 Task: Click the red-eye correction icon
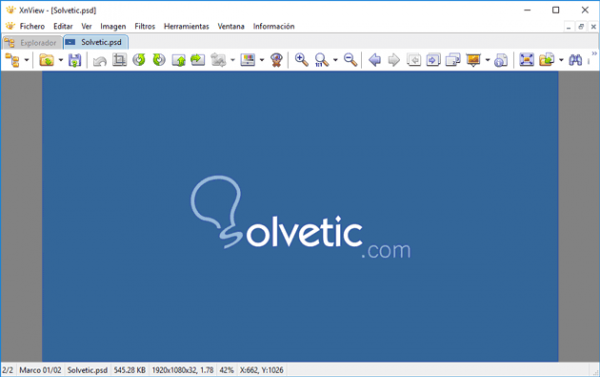point(276,60)
